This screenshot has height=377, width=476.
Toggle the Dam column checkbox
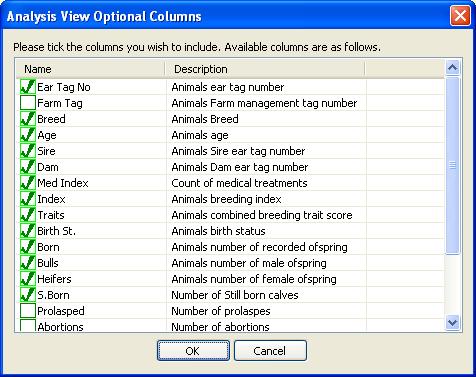point(28,167)
